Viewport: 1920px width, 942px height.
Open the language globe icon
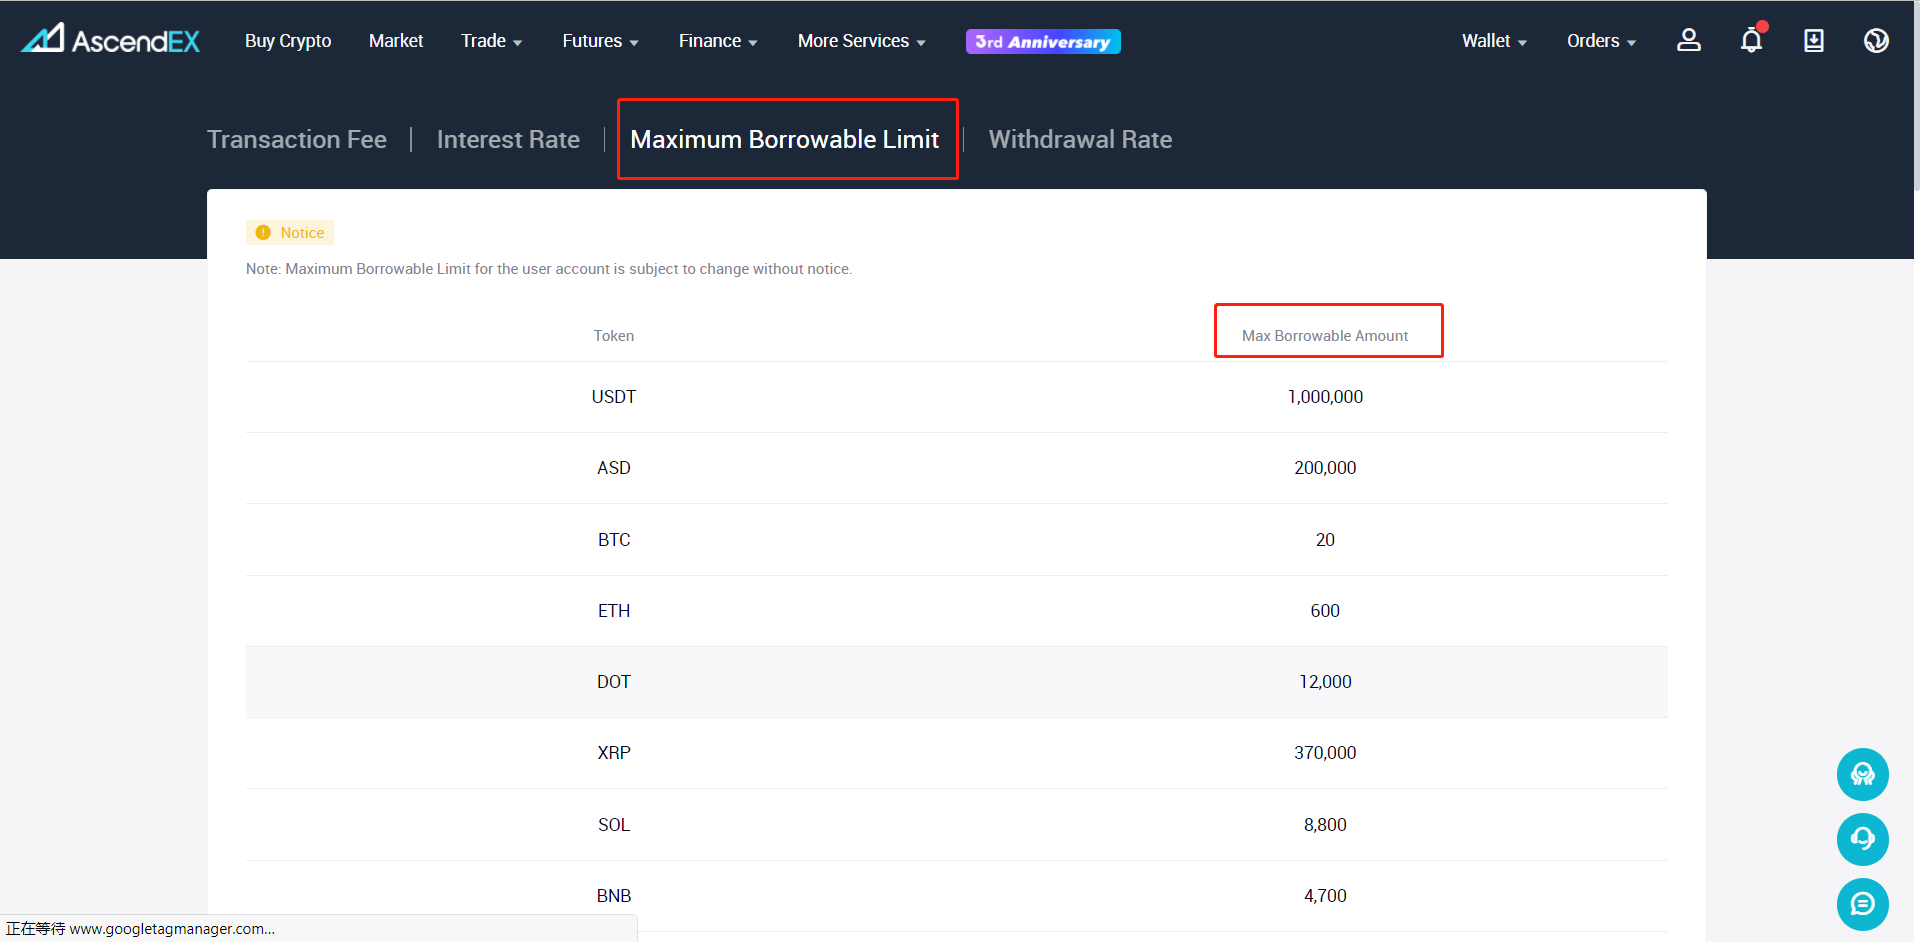coord(1877,40)
